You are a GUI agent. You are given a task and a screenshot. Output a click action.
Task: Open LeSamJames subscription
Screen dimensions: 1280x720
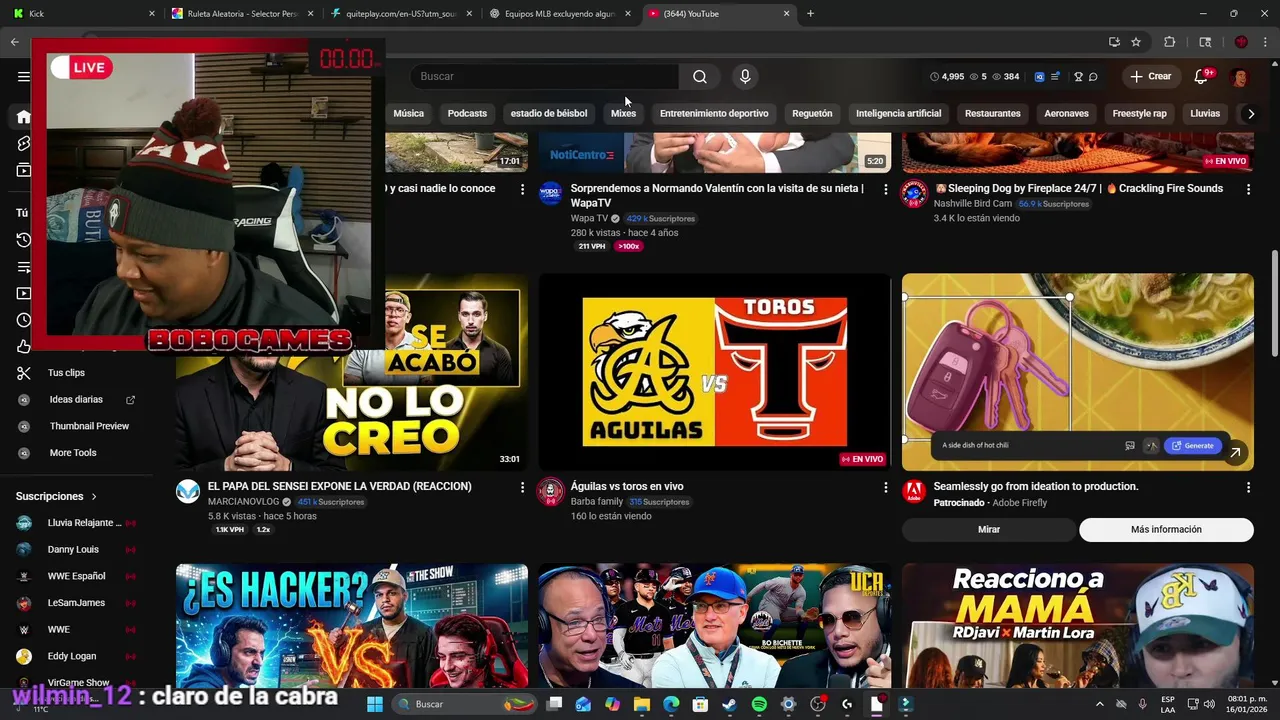pos(76,603)
